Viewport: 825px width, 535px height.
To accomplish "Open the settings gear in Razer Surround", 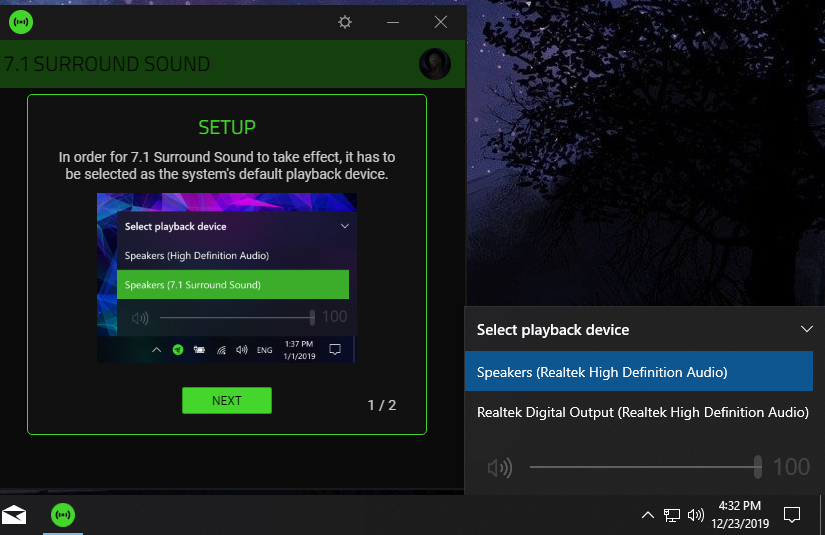I will 345,22.
